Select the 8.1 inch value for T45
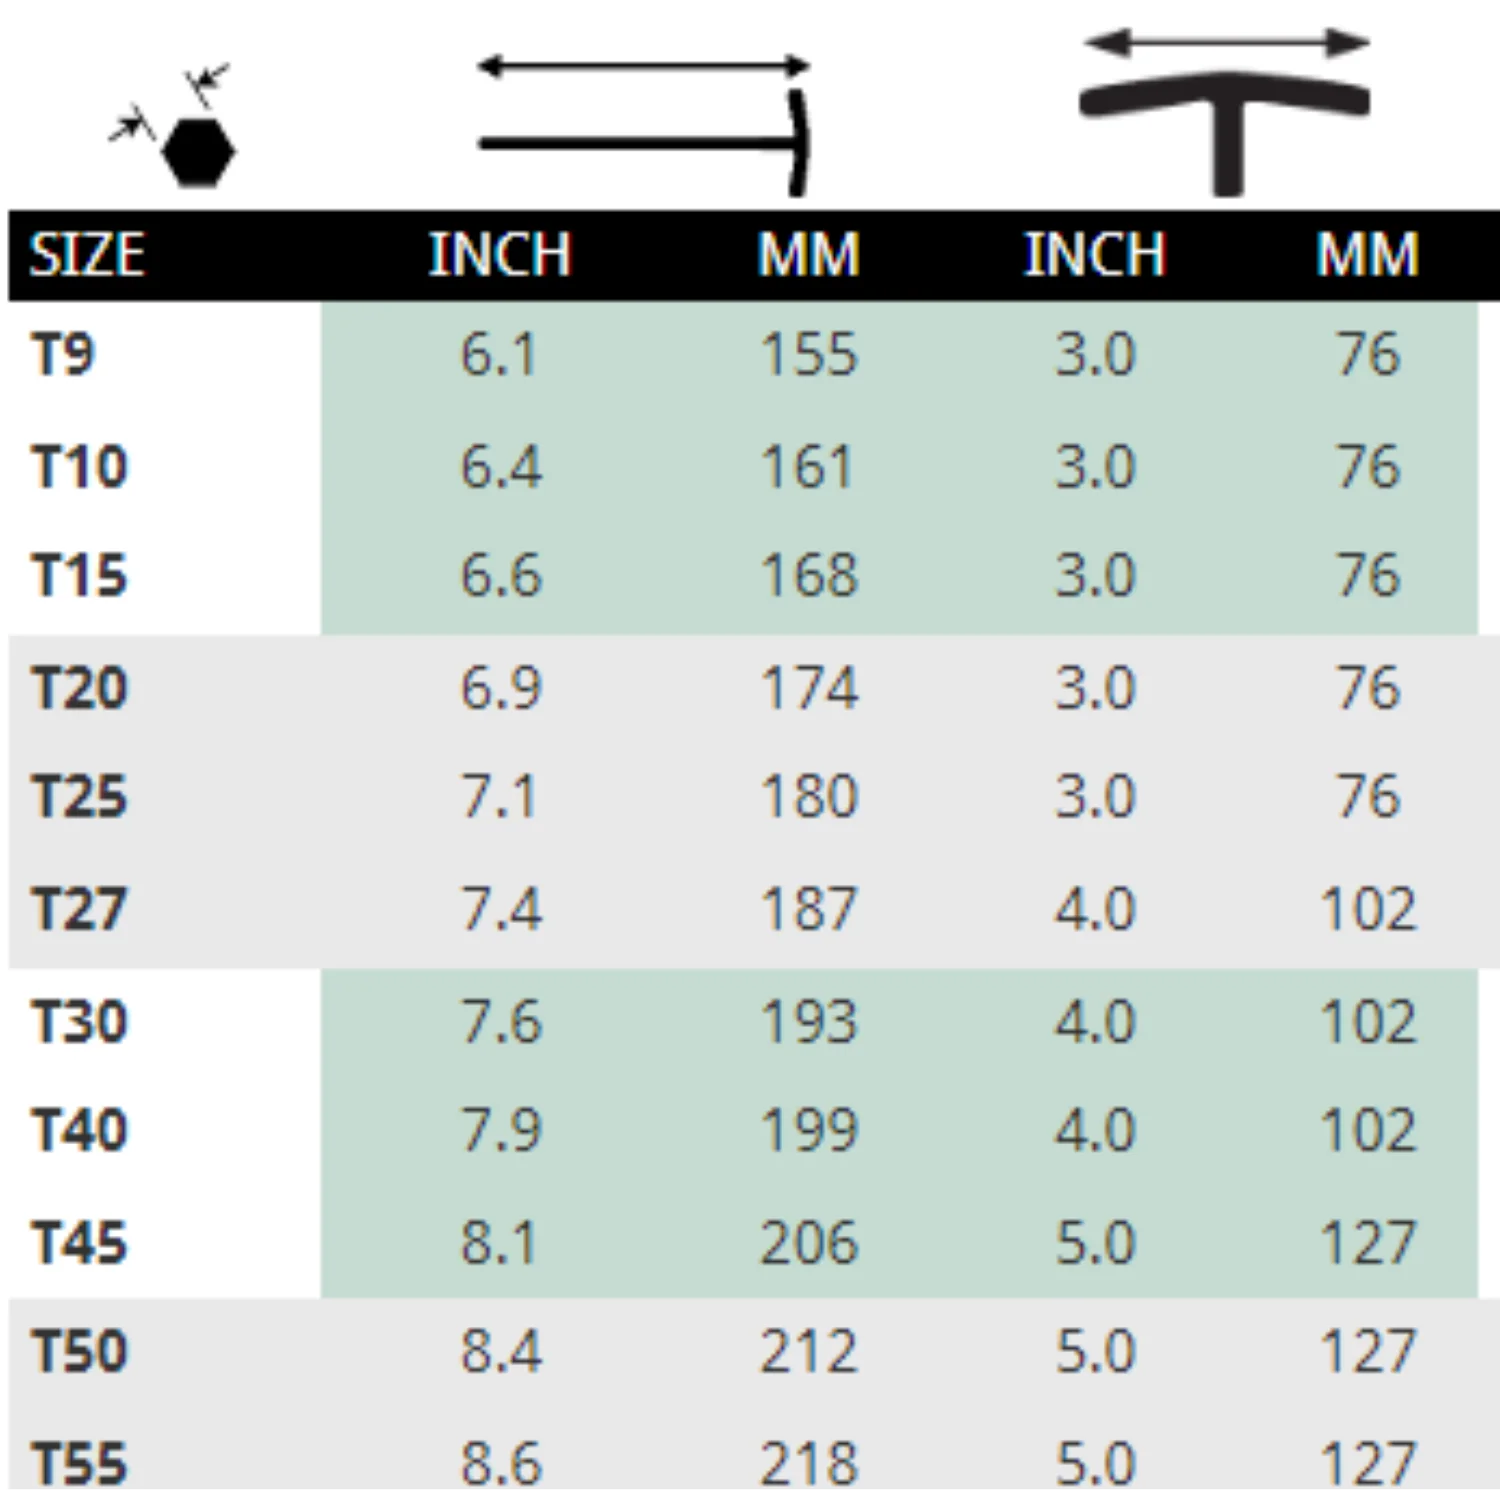 499,1244
